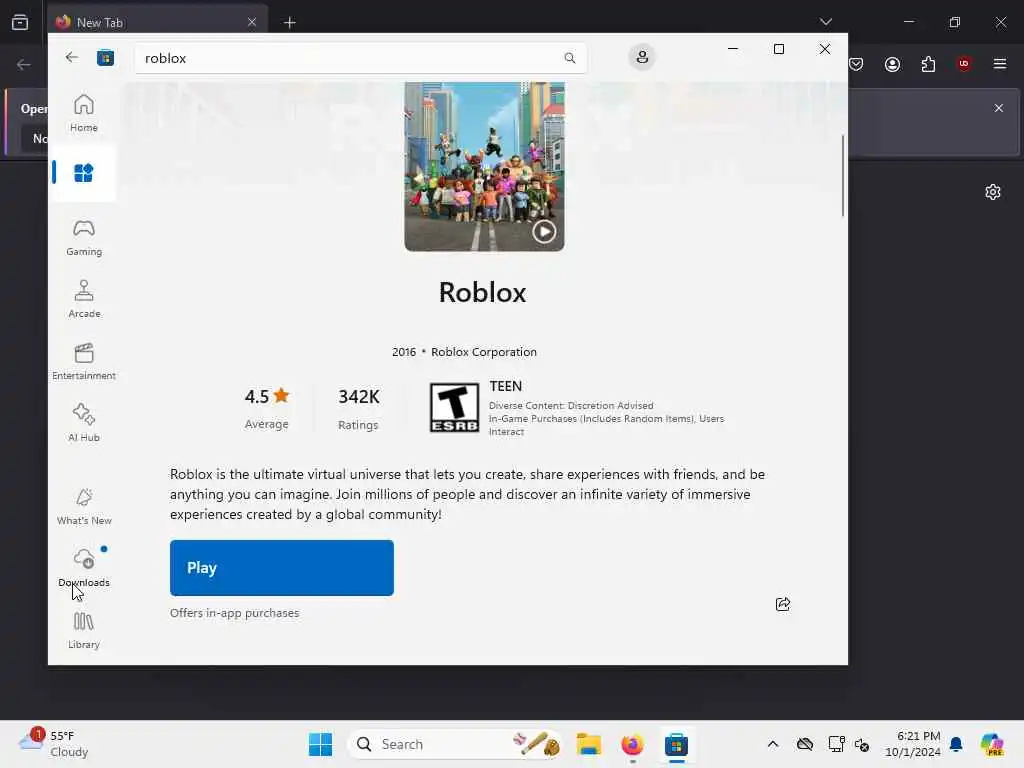Dismiss the Firefox notification bar
1024x768 pixels.
pos(999,108)
